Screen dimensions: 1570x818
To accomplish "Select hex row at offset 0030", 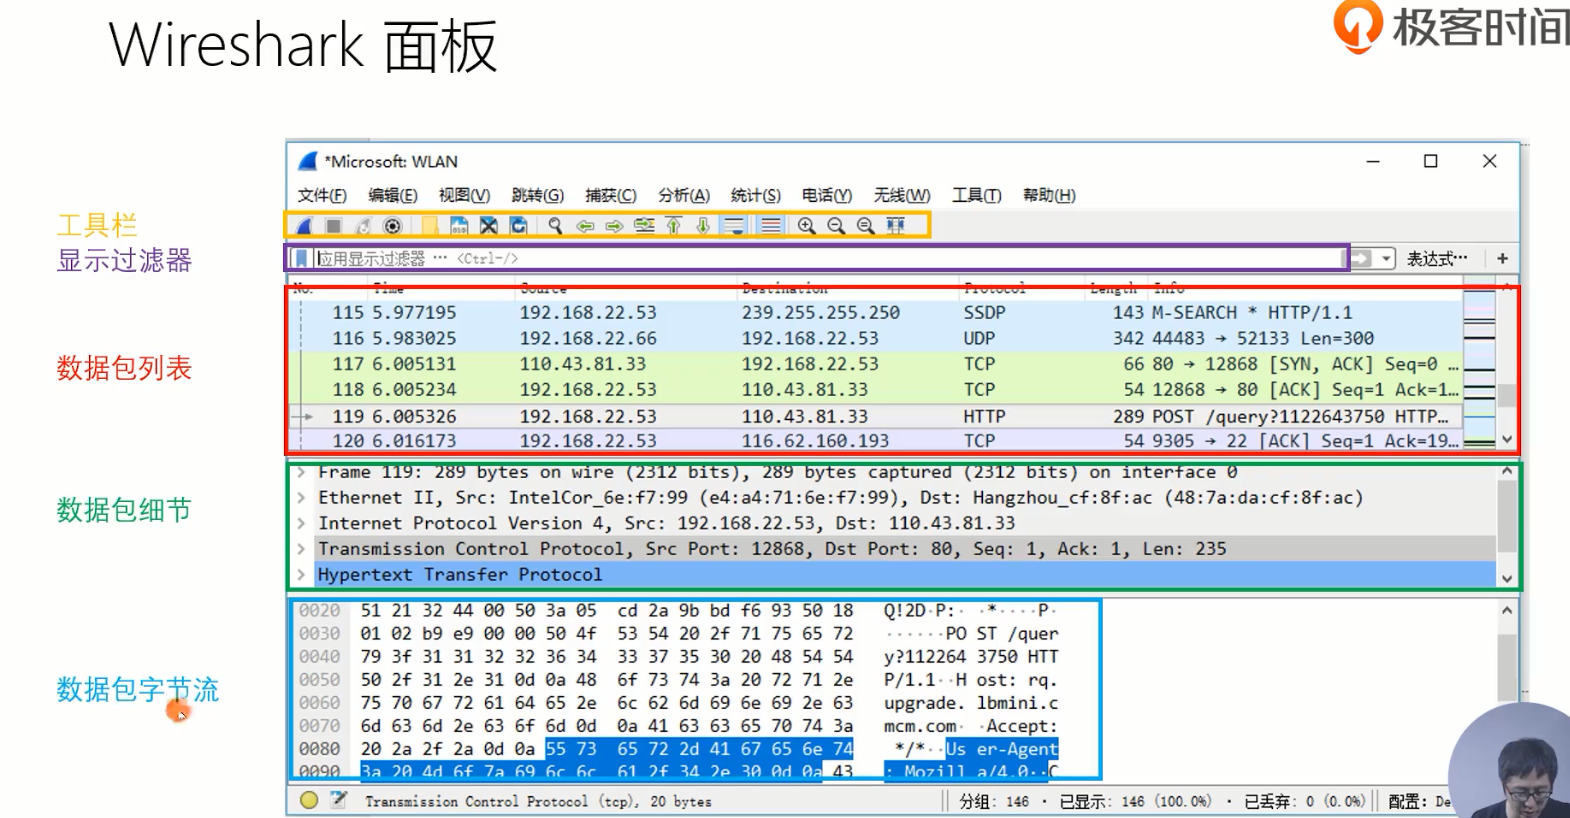I will click(678, 634).
